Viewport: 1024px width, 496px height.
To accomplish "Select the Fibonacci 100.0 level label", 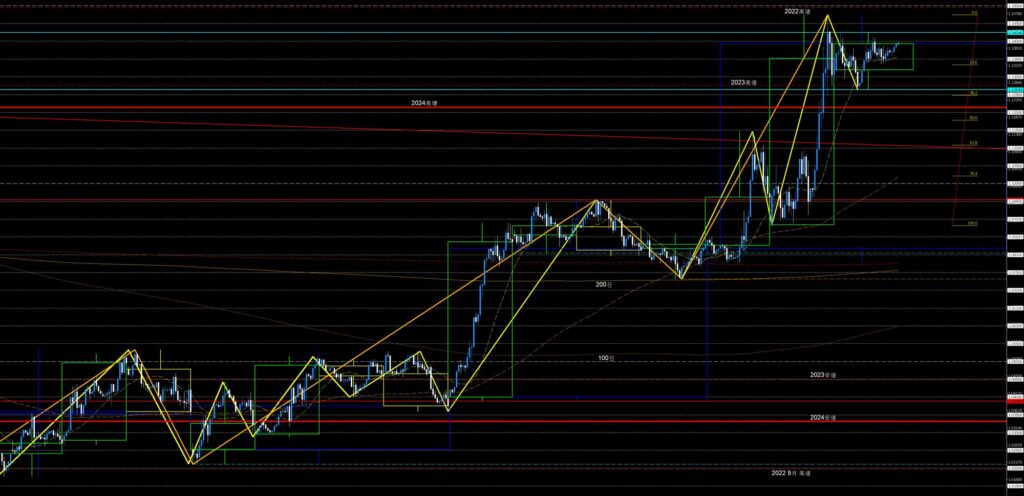I will pyautogui.click(x=972, y=223).
